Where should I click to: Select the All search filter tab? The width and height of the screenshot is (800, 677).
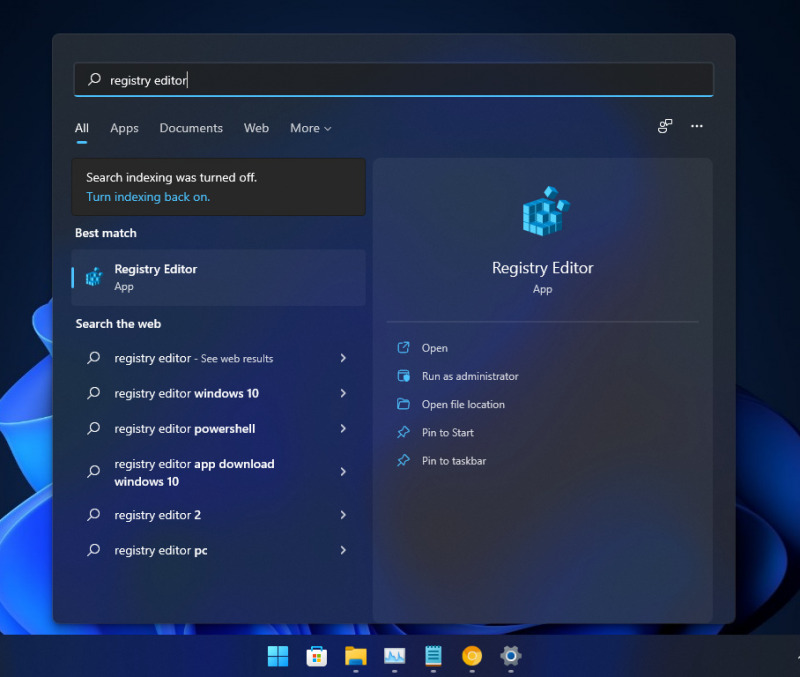pos(82,128)
